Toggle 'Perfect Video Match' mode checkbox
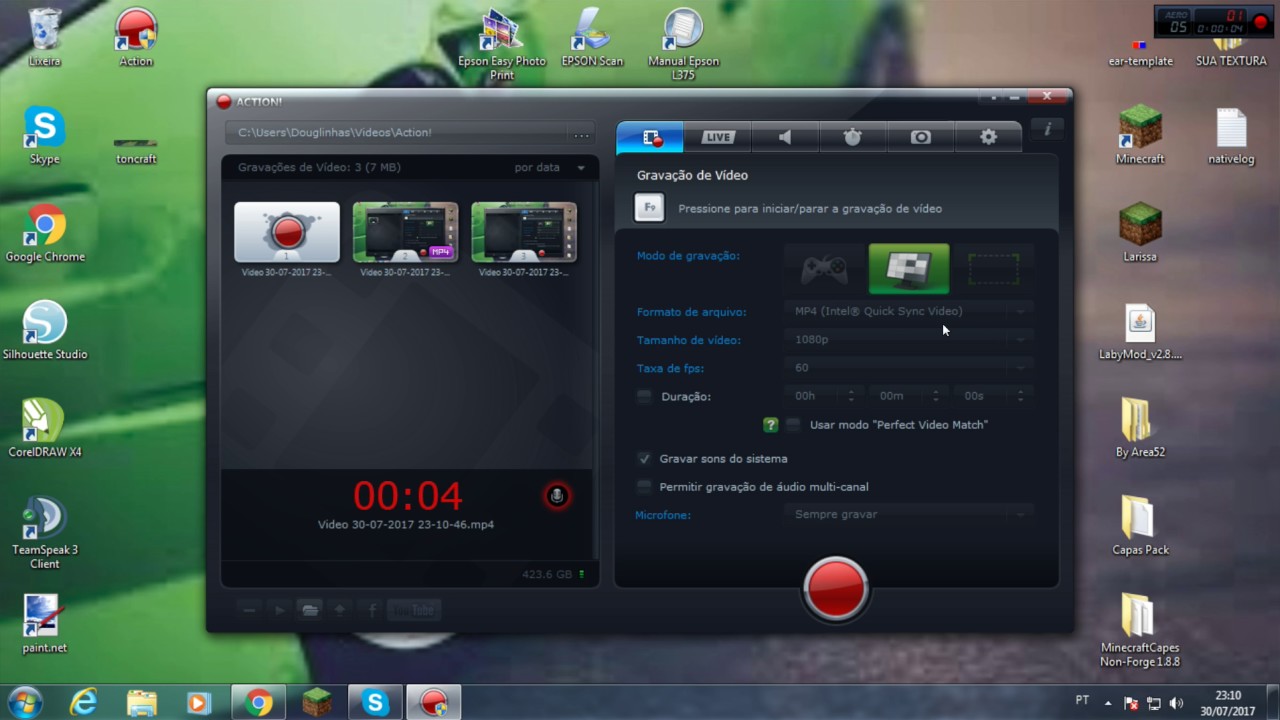 (793, 425)
